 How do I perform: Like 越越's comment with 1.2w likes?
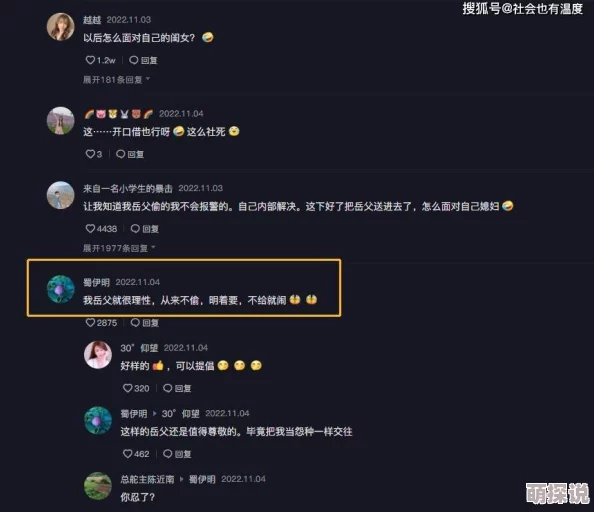[90, 60]
